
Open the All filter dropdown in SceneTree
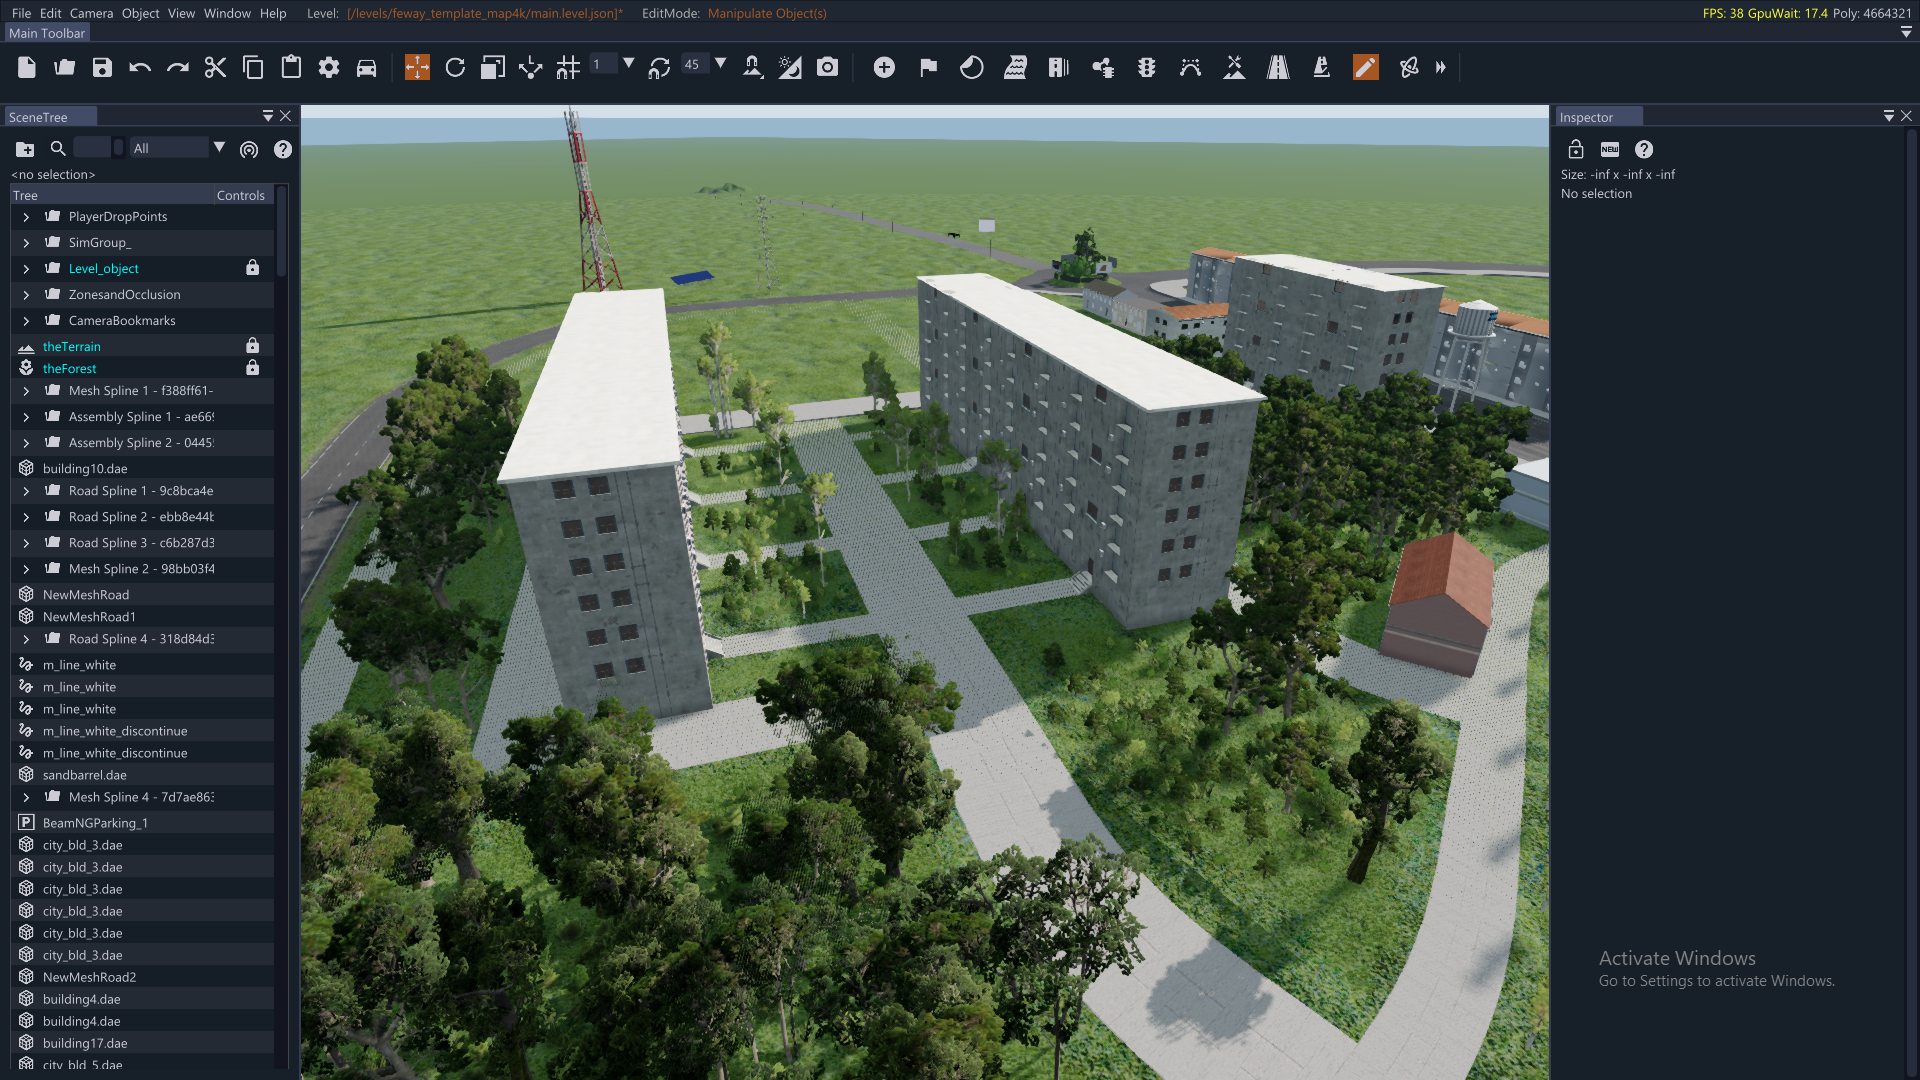[x=219, y=148]
